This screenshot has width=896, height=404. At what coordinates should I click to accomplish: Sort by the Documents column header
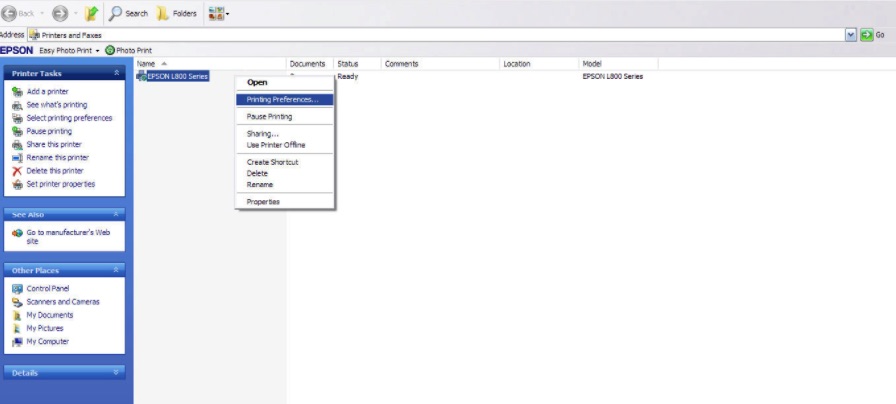pos(310,64)
